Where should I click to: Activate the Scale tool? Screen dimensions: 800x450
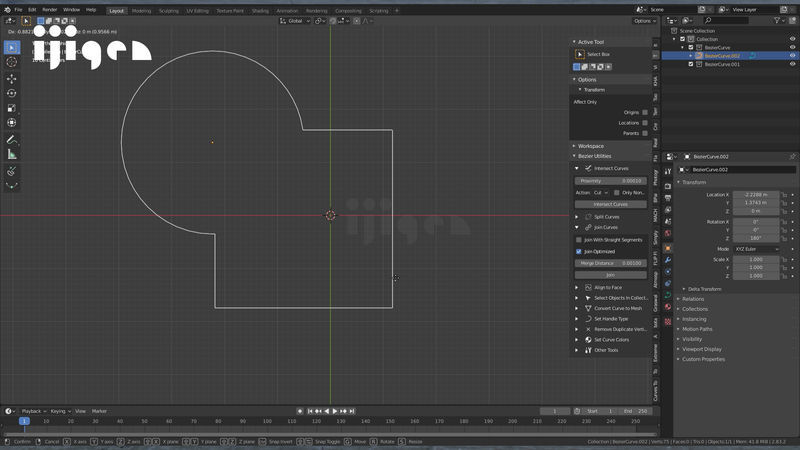[x=12, y=108]
